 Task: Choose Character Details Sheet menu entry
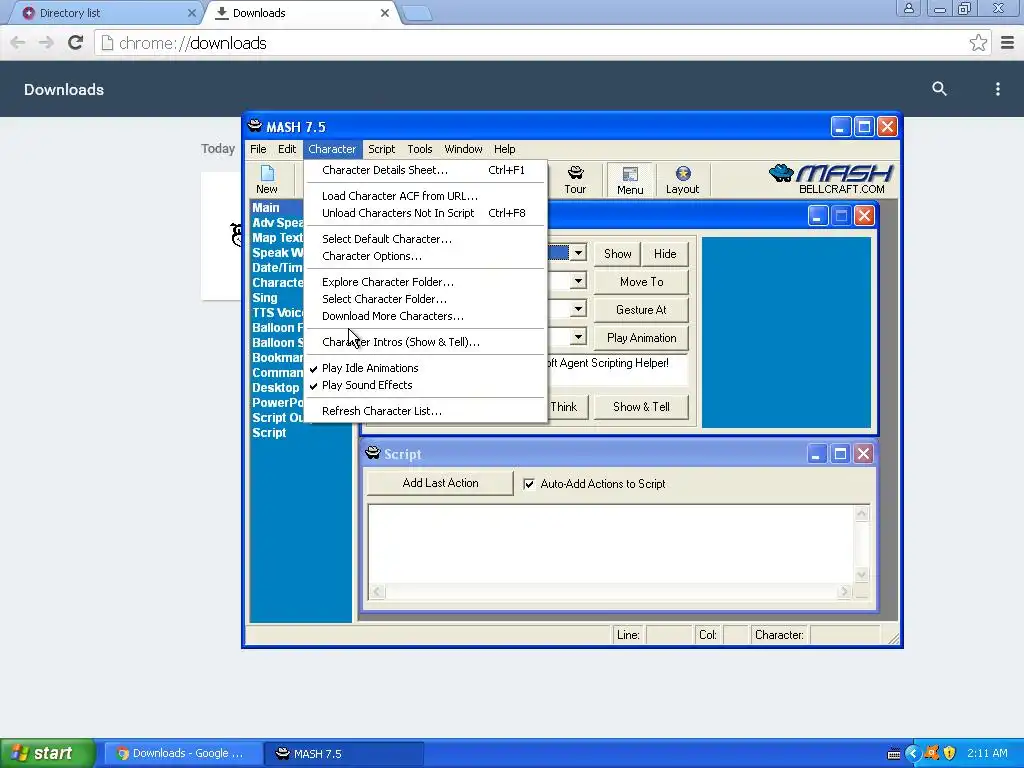(x=425, y=170)
